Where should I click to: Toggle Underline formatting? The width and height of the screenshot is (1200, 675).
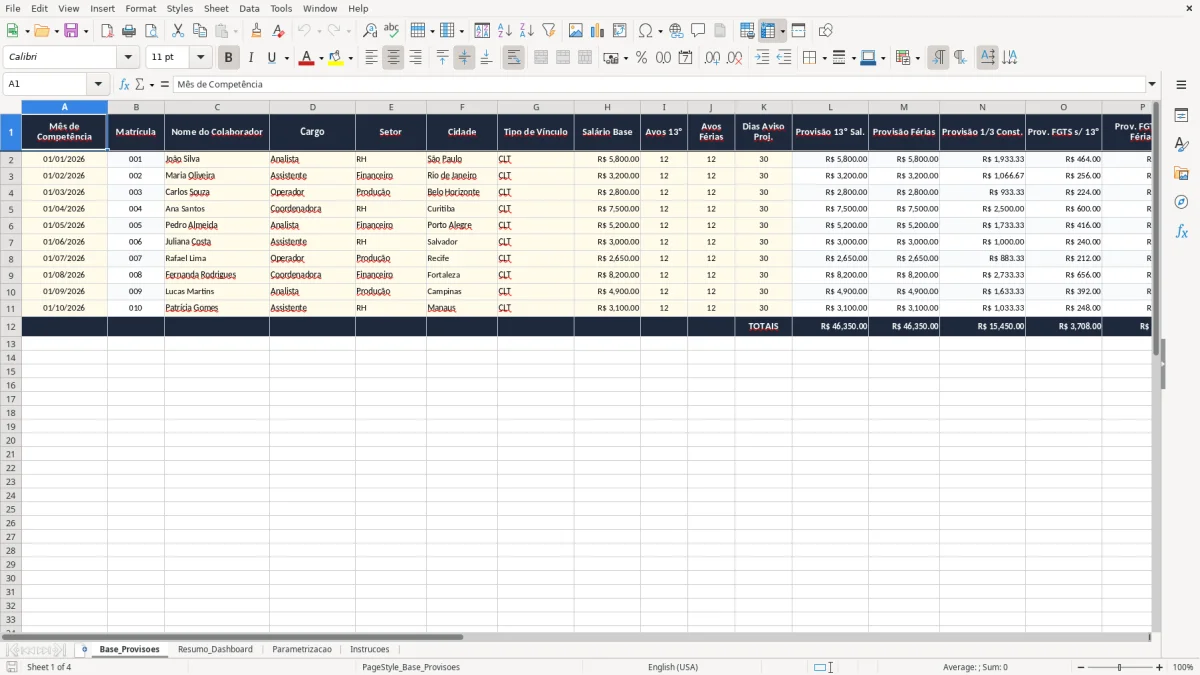(x=271, y=58)
